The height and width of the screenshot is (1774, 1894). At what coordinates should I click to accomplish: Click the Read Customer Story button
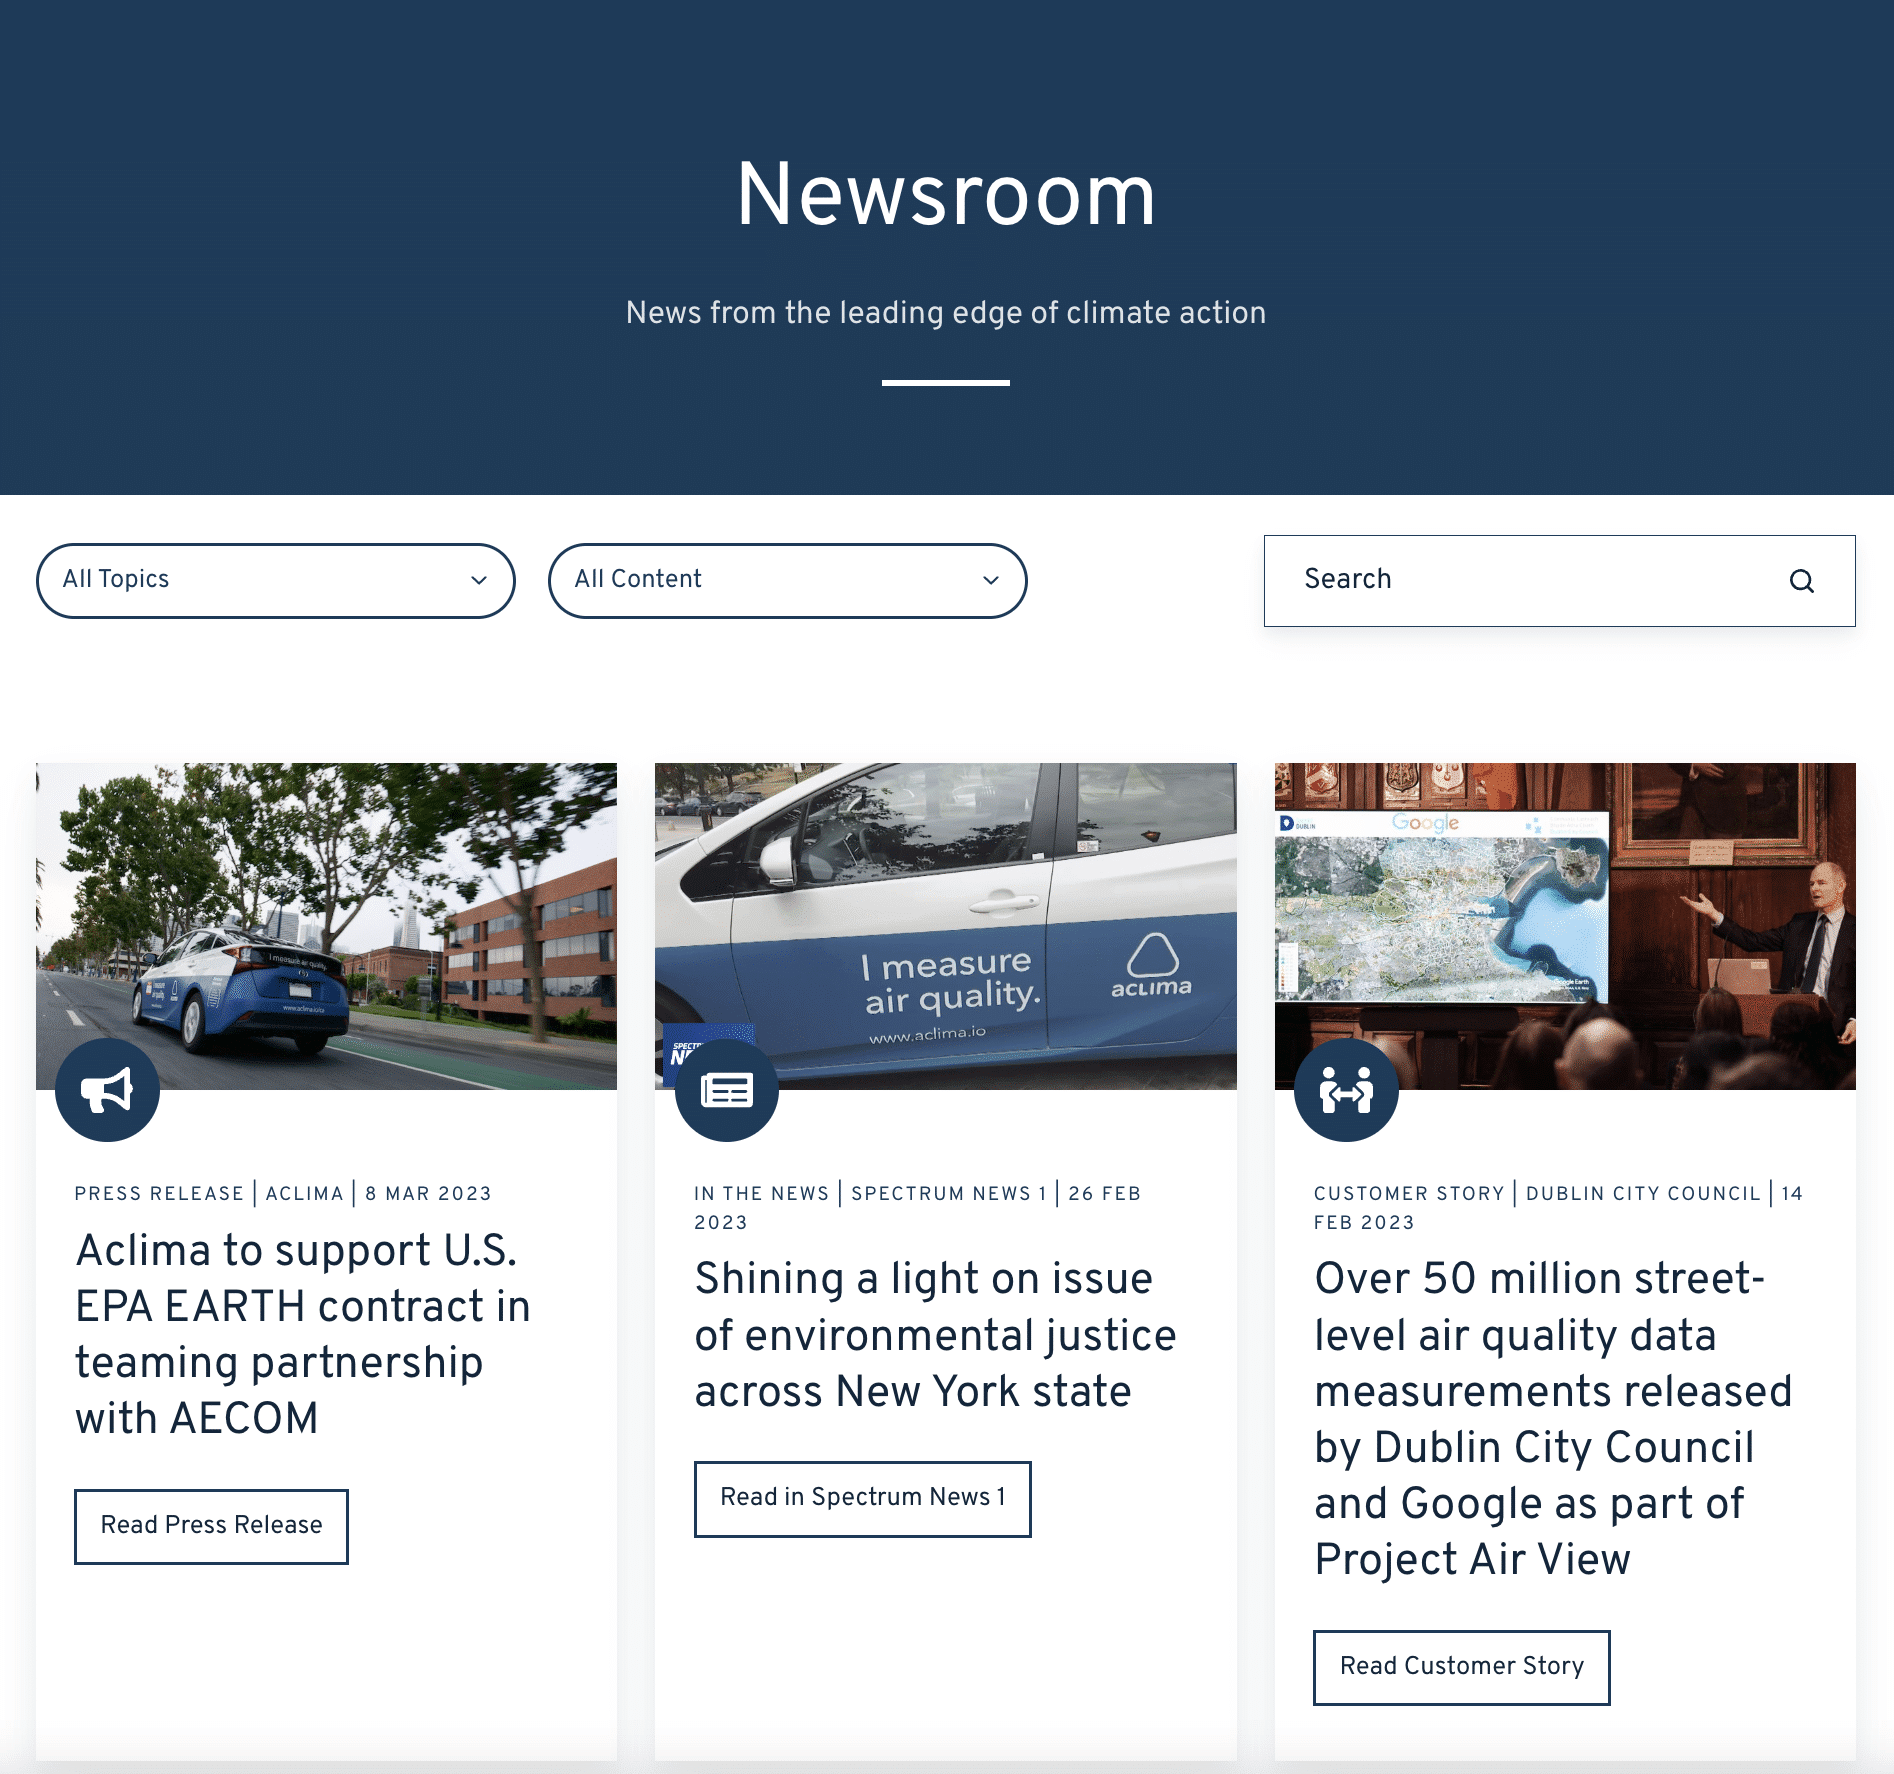click(1461, 1666)
